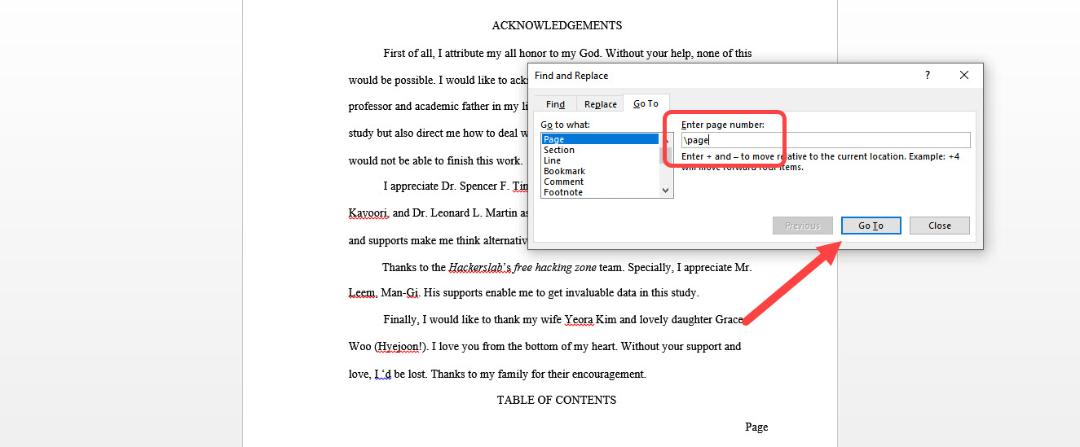Switch to the Find tab

555,104
